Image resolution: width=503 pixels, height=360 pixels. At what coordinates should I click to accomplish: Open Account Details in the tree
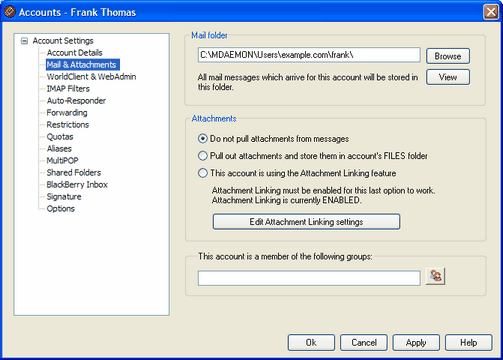(x=75, y=53)
